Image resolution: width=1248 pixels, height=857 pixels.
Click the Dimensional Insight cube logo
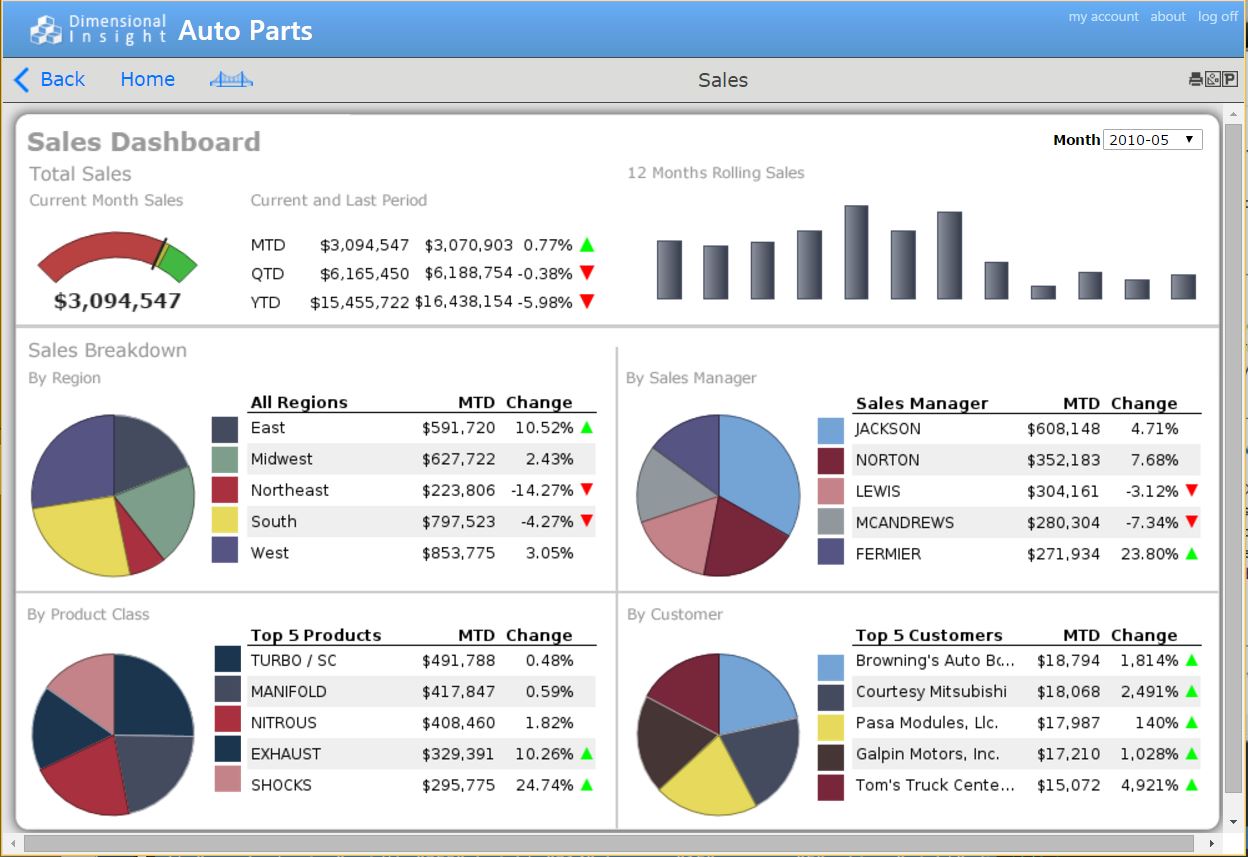(x=45, y=30)
